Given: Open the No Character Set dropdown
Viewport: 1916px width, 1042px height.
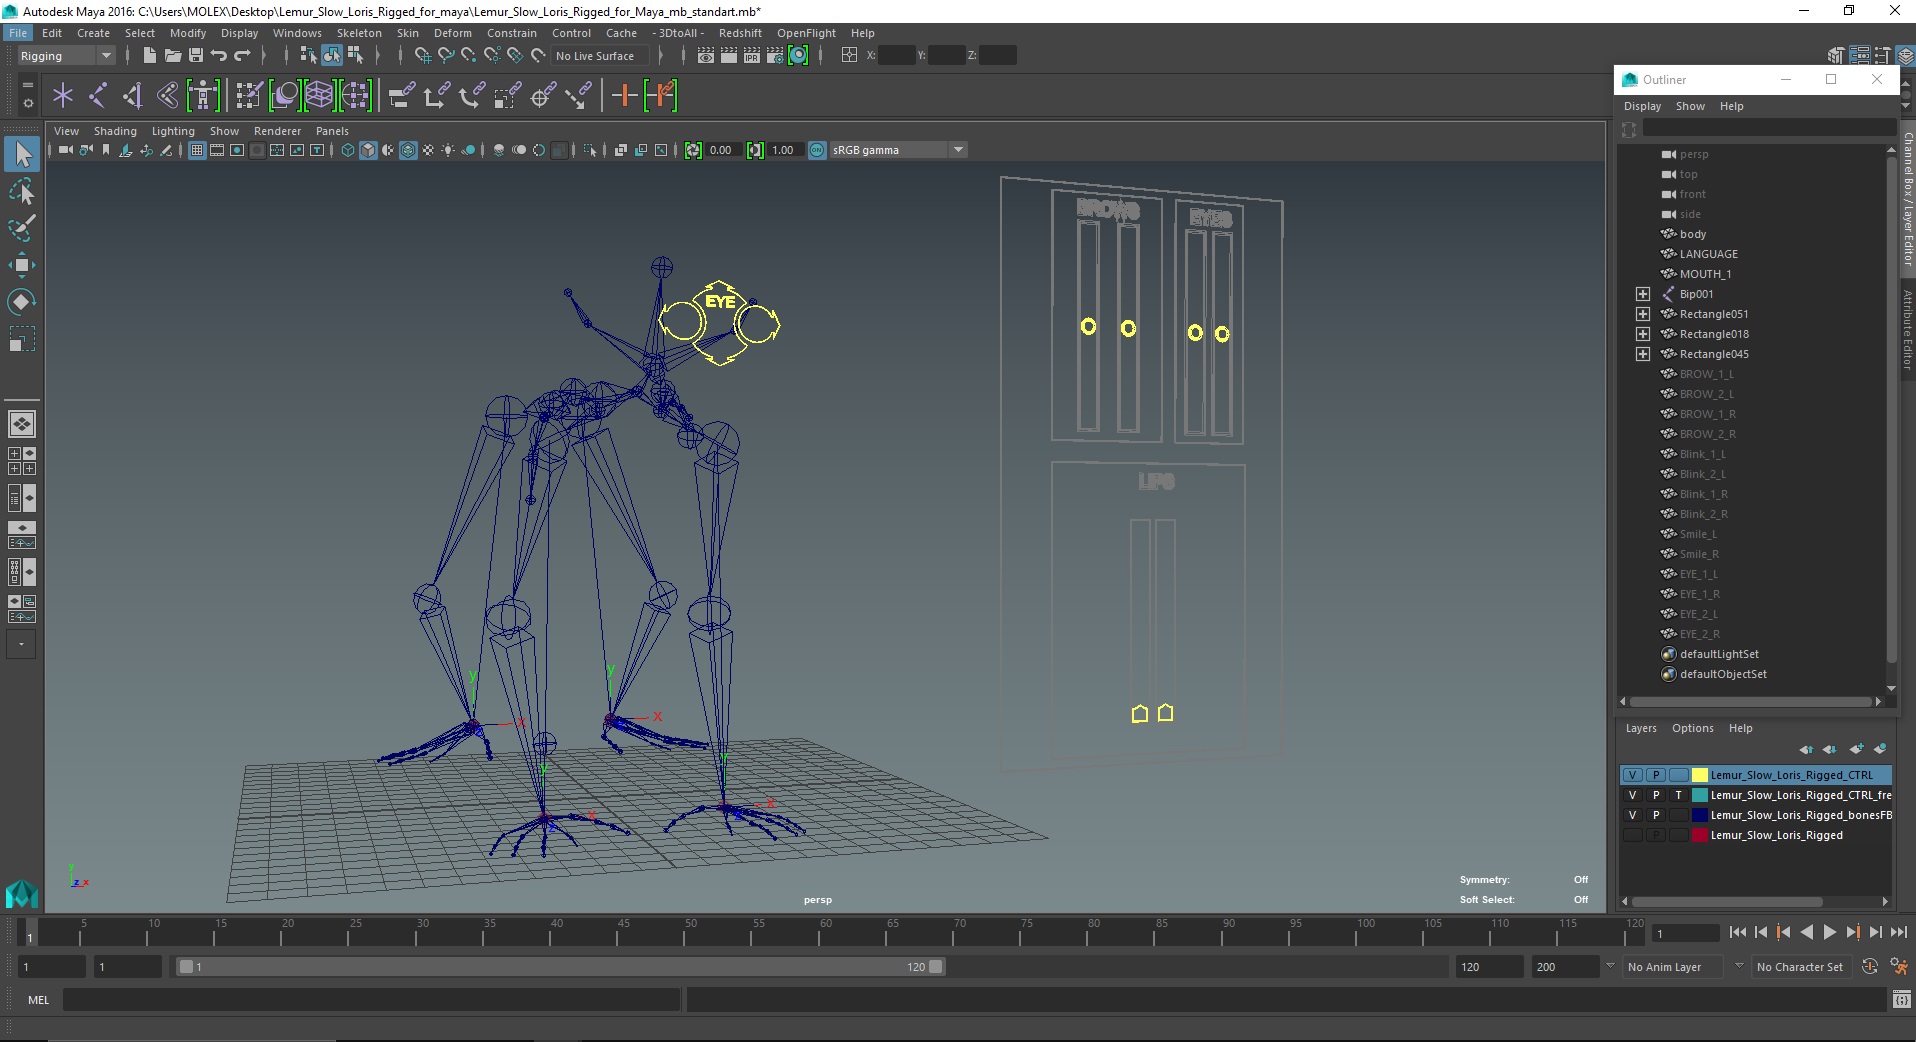Looking at the screenshot, I should tap(1800, 967).
